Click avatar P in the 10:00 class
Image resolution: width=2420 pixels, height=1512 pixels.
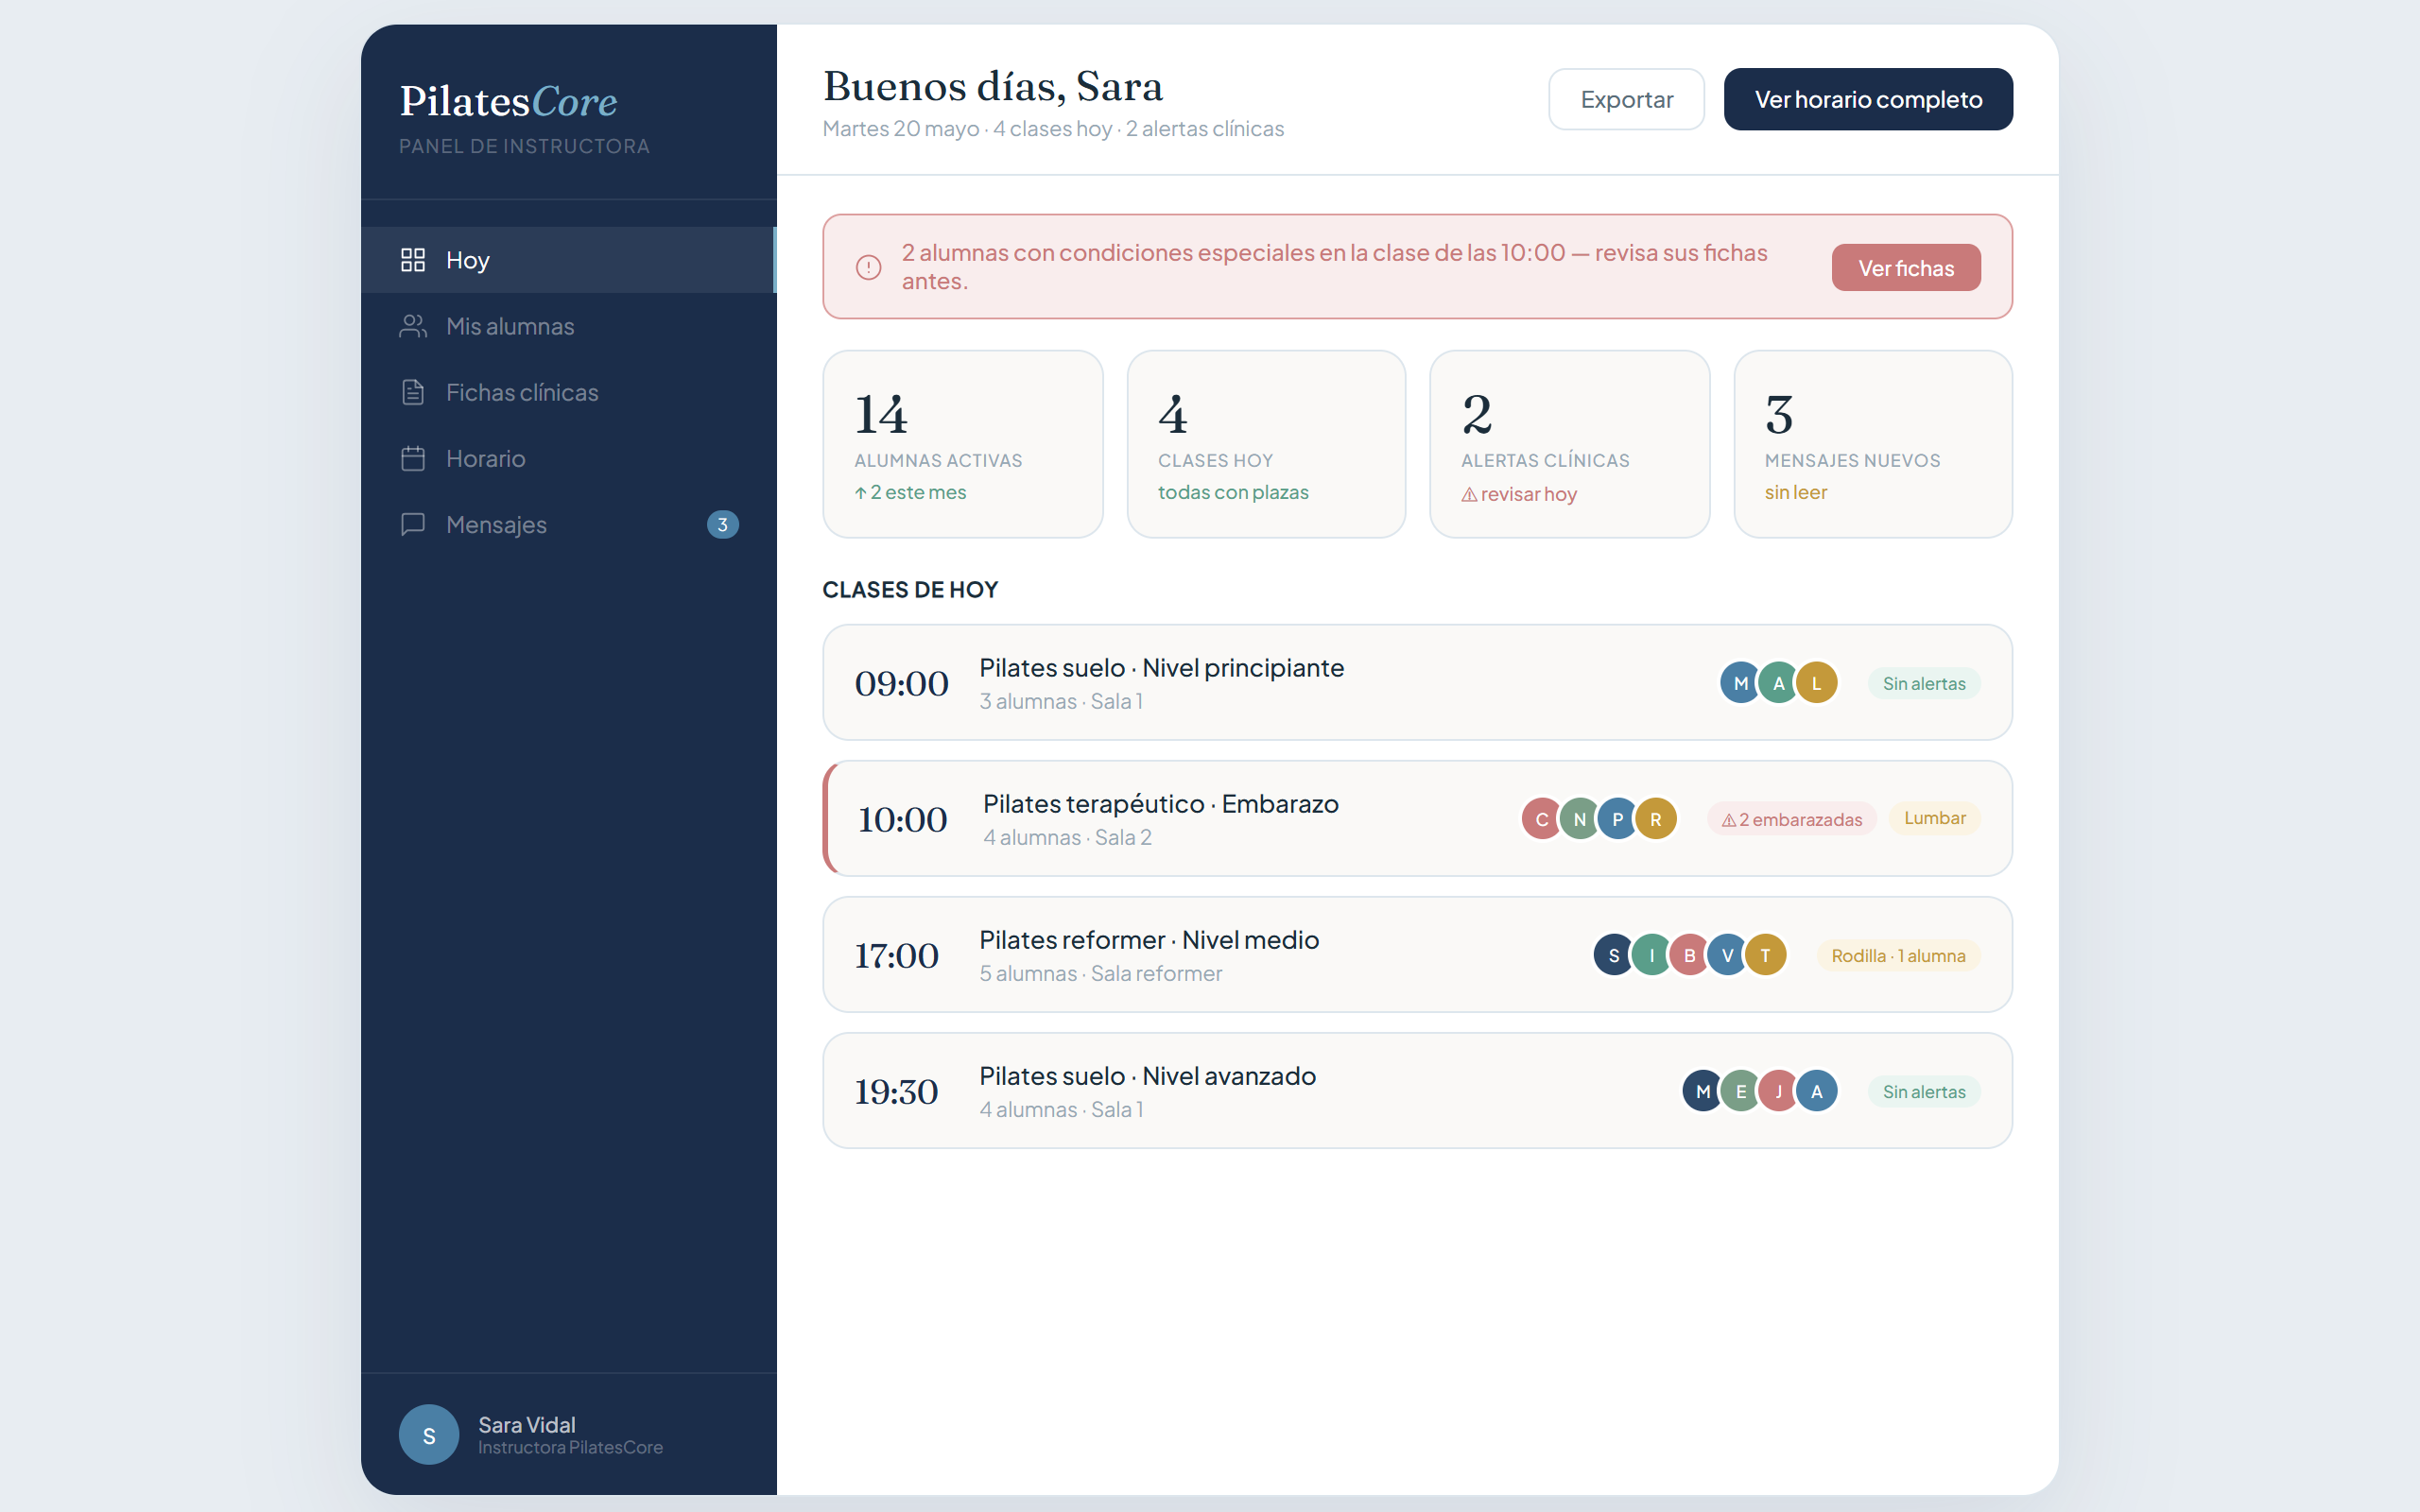point(1617,819)
